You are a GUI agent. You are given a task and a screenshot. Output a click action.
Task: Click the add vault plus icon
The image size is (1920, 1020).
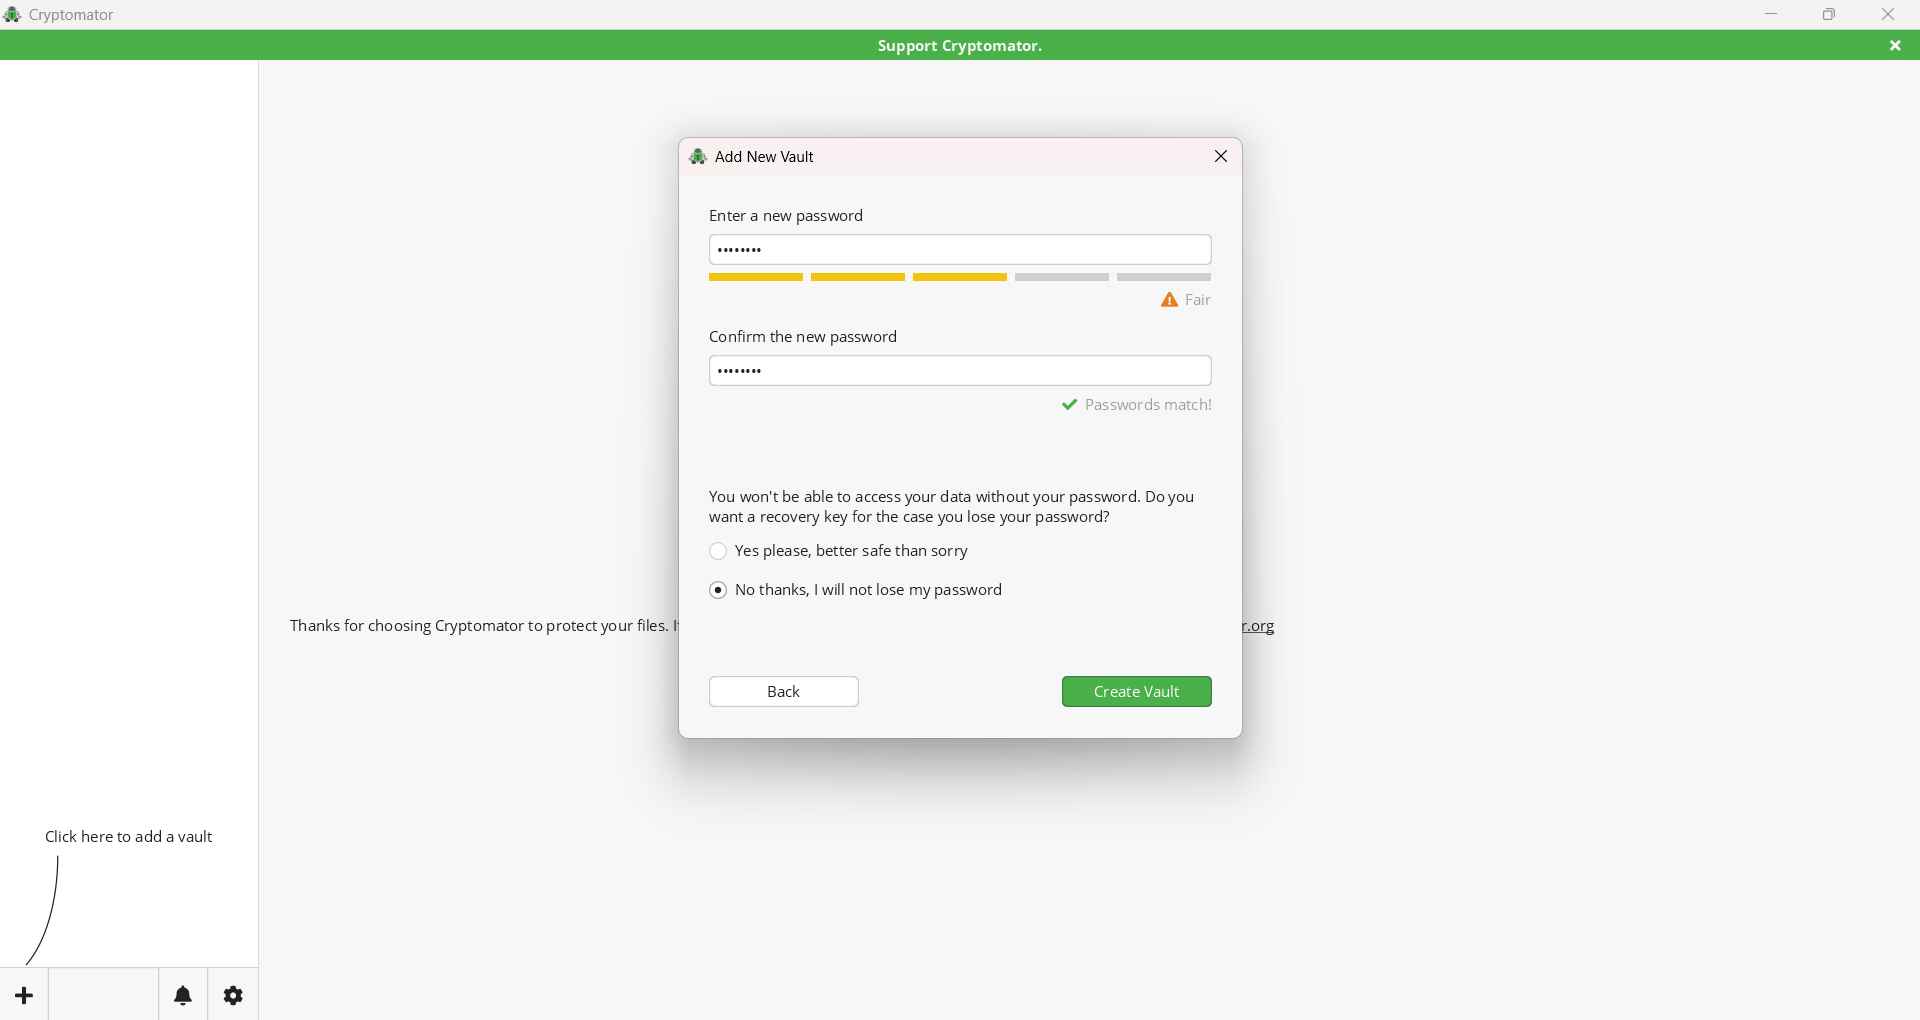[x=25, y=995]
